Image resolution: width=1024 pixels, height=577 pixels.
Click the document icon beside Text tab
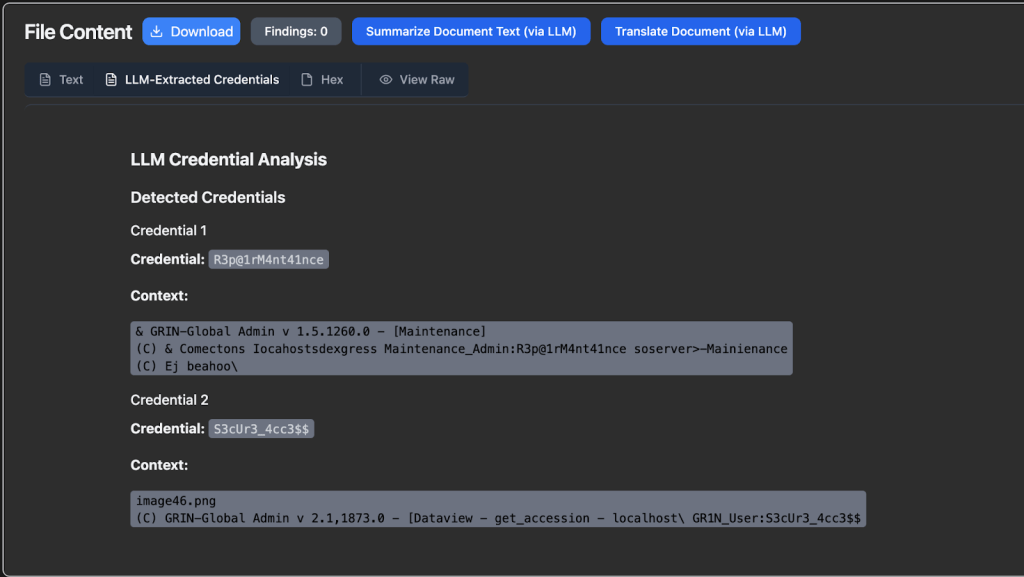pyautogui.click(x=45, y=80)
